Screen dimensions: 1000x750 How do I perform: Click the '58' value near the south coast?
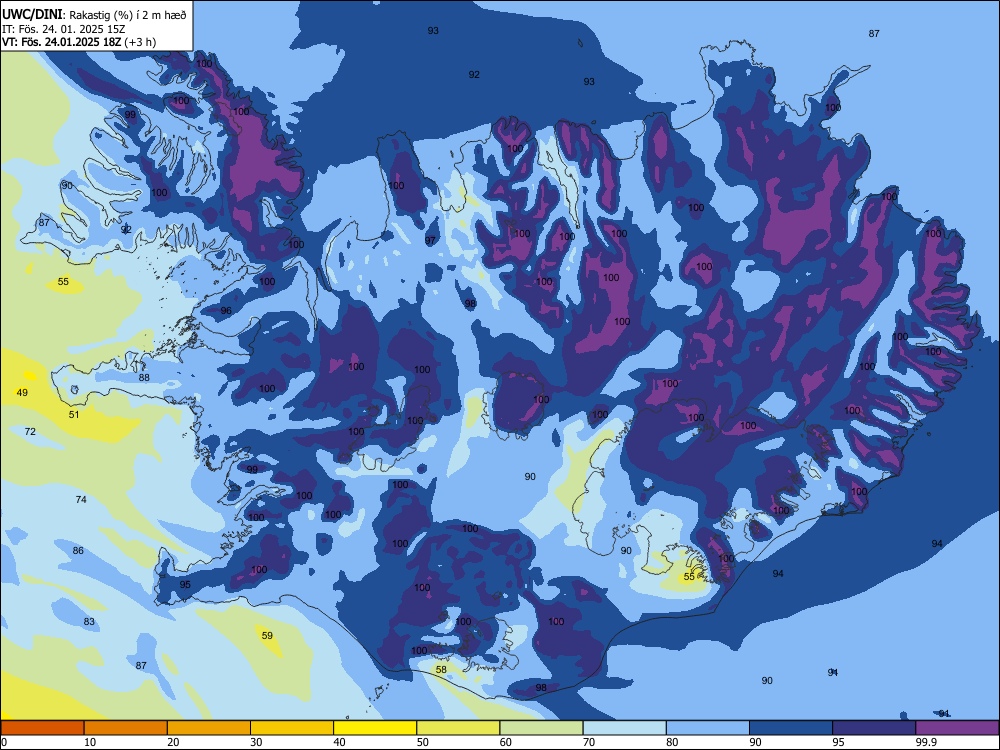tap(441, 670)
